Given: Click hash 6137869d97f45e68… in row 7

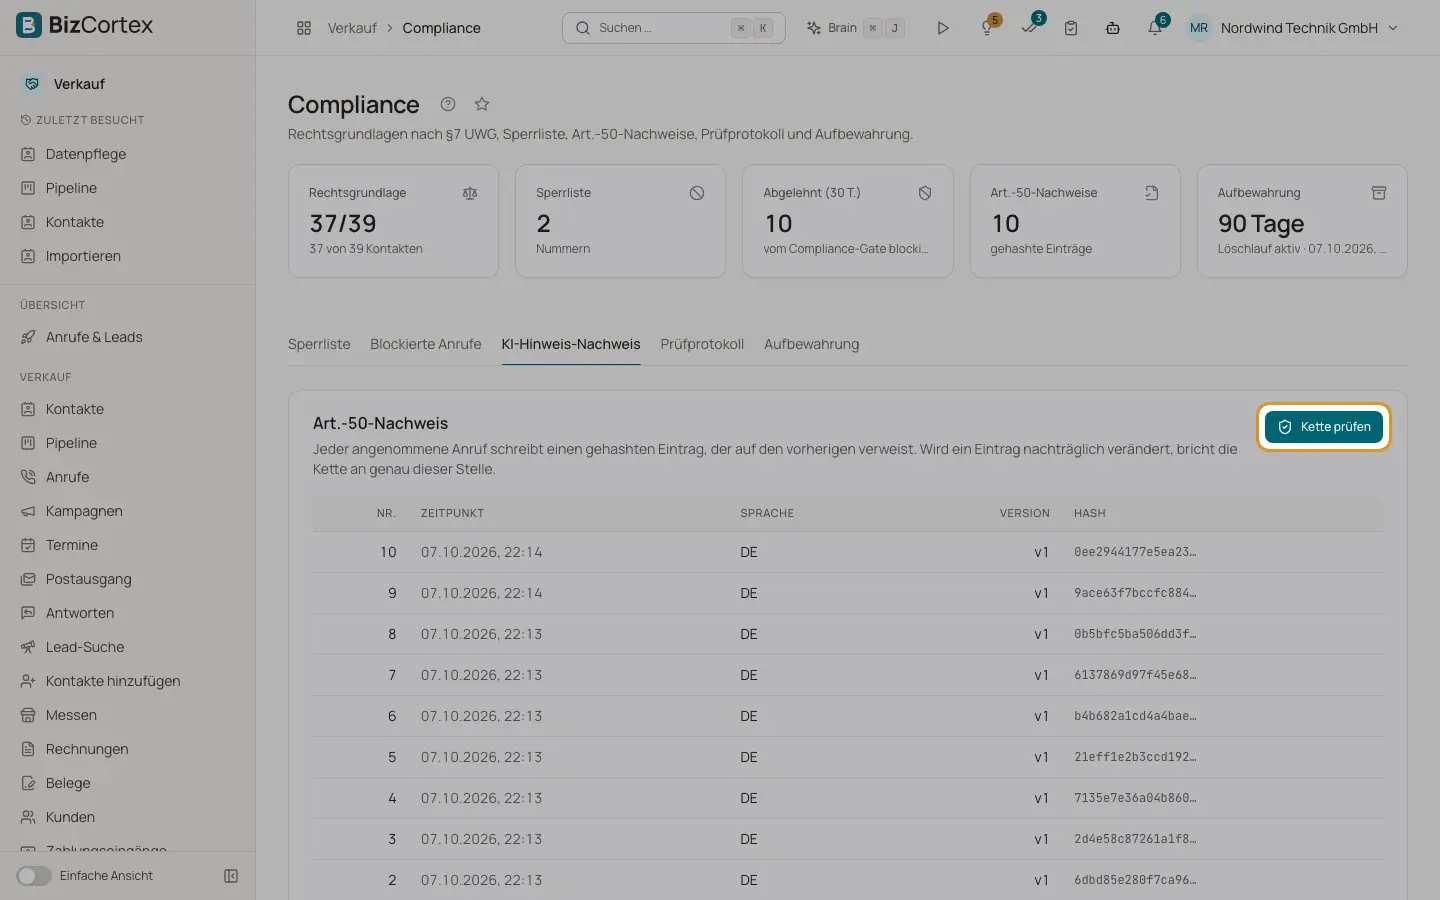Looking at the screenshot, I should 1135,675.
